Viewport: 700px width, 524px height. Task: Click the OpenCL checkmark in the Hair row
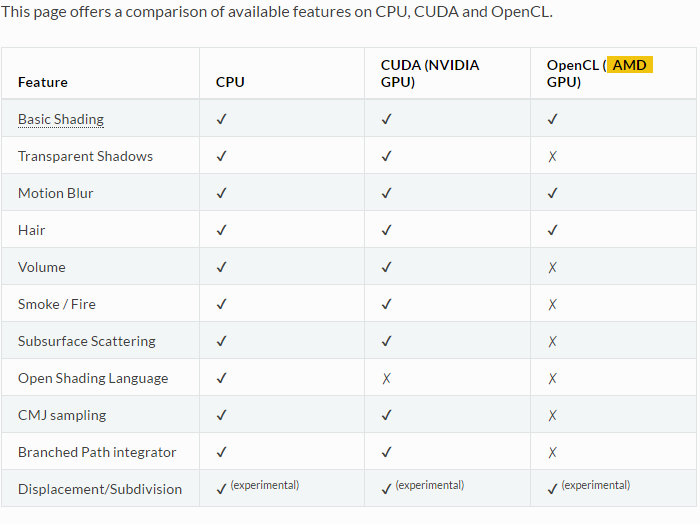click(552, 231)
